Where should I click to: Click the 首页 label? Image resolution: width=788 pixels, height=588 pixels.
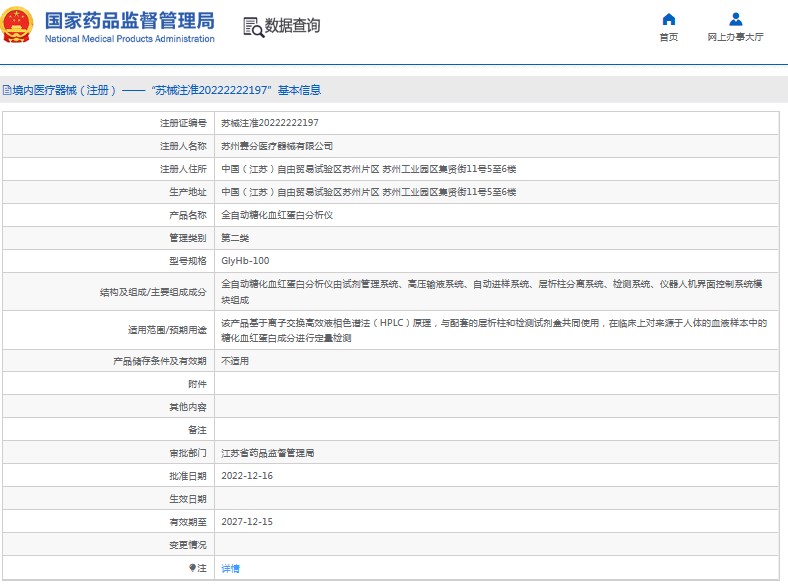(x=668, y=37)
